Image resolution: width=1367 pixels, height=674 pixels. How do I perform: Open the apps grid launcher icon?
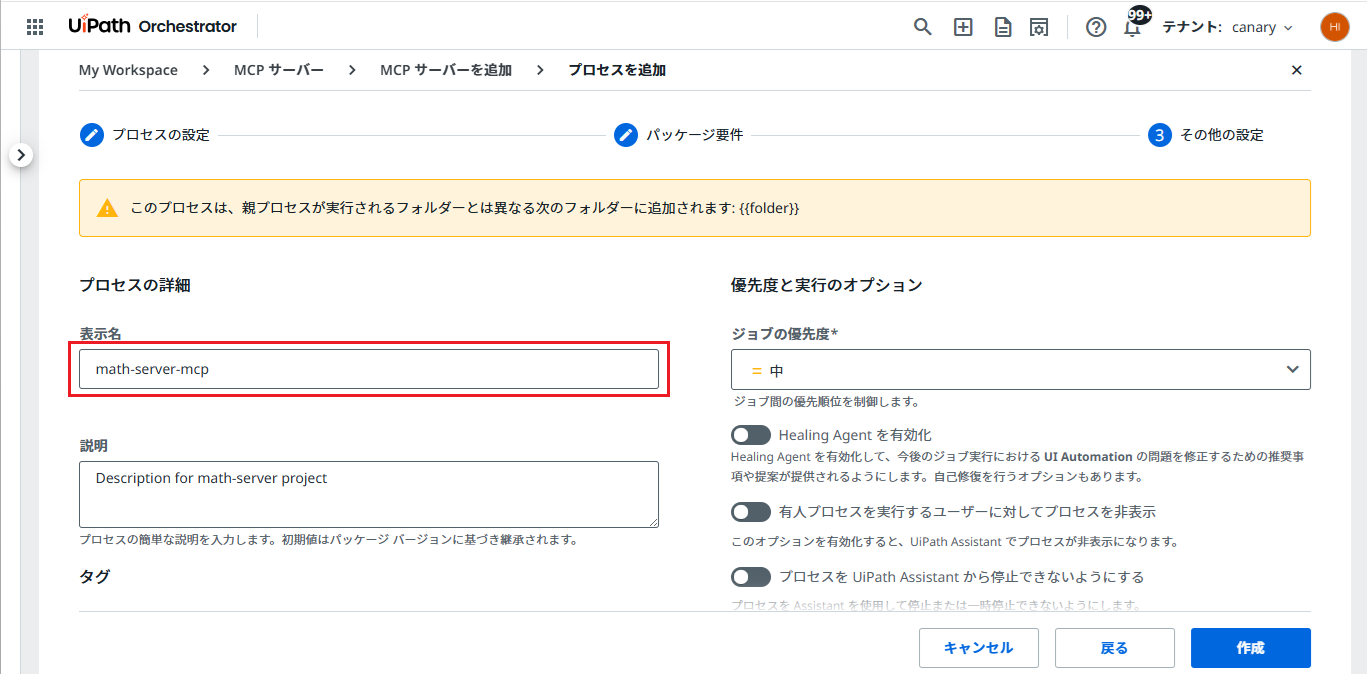(35, 27)
